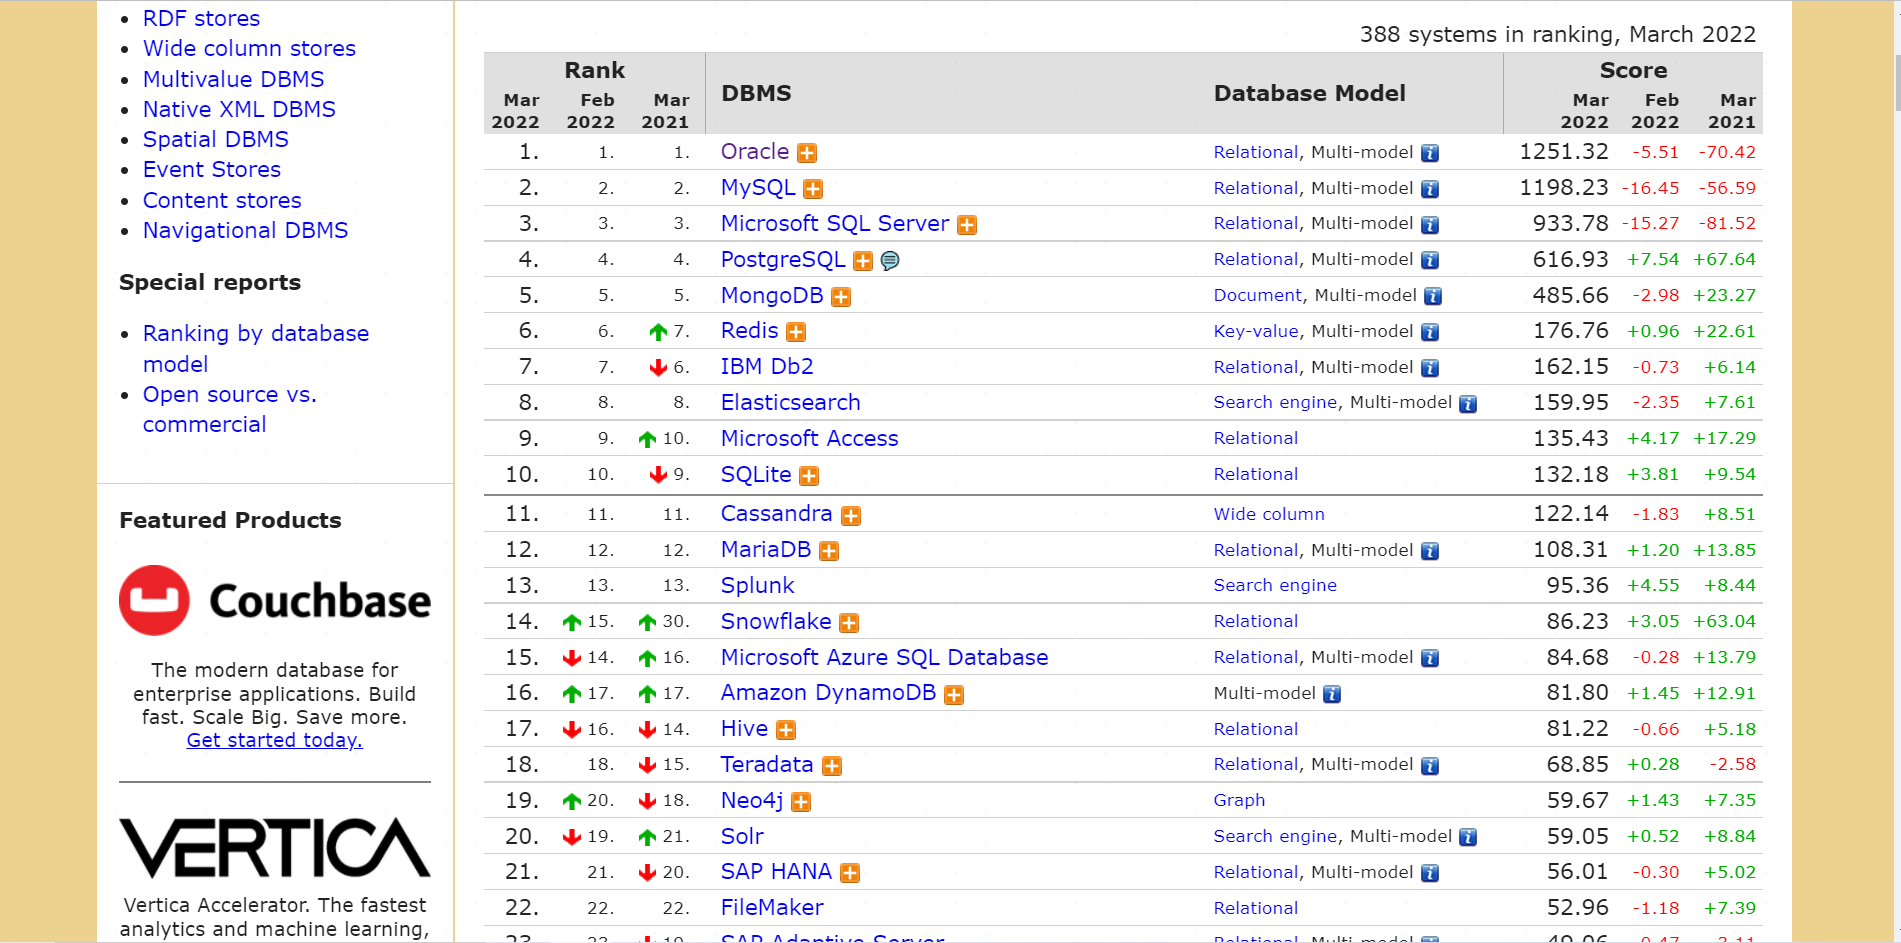This screenshot has width=1901, height=943.
Task: Click the Get started today link
Action: pos(274,740)
